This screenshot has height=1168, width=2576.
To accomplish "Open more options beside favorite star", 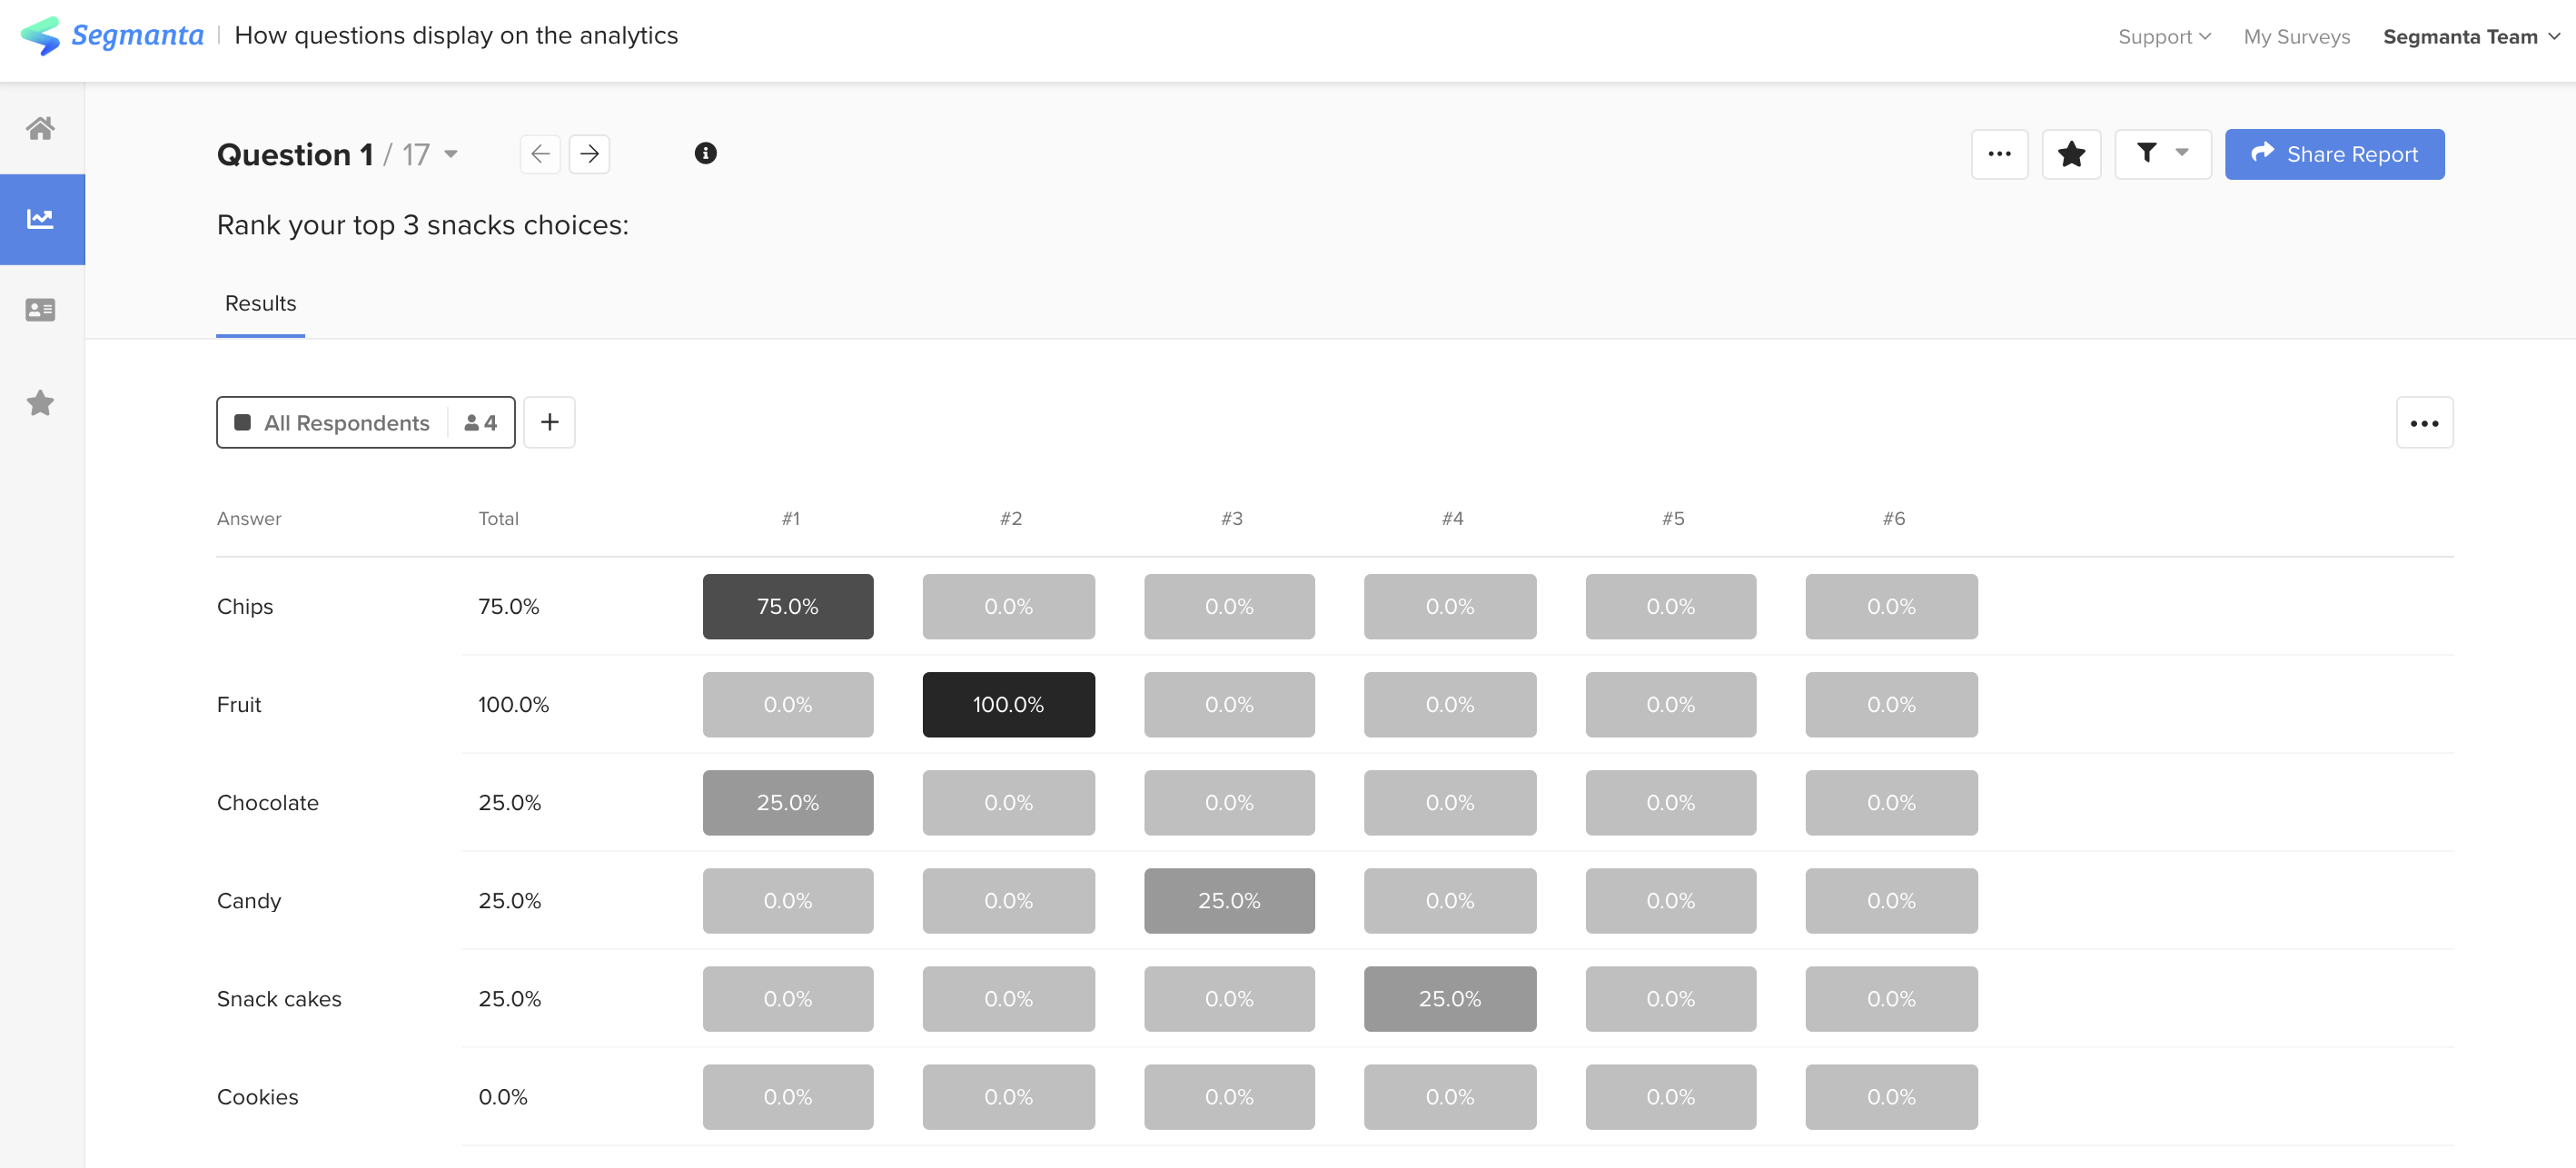I will click(x=1999, y=154).
